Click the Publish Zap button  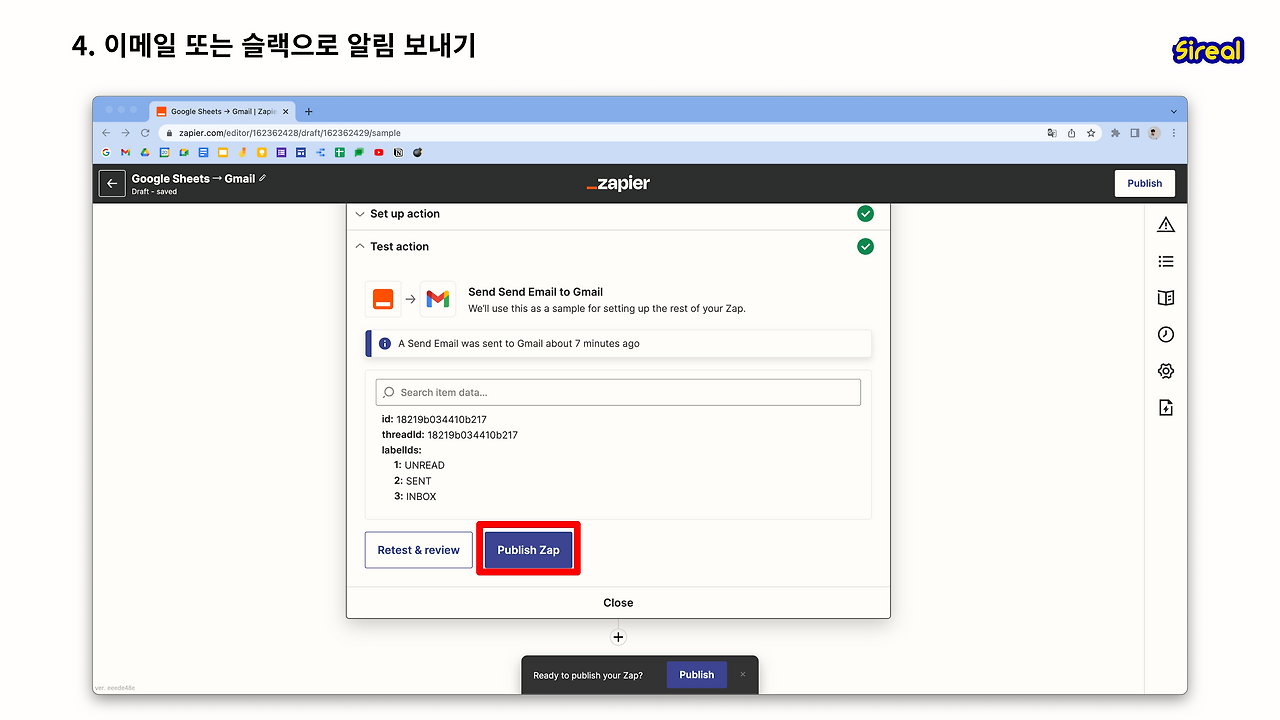point(528,550)
